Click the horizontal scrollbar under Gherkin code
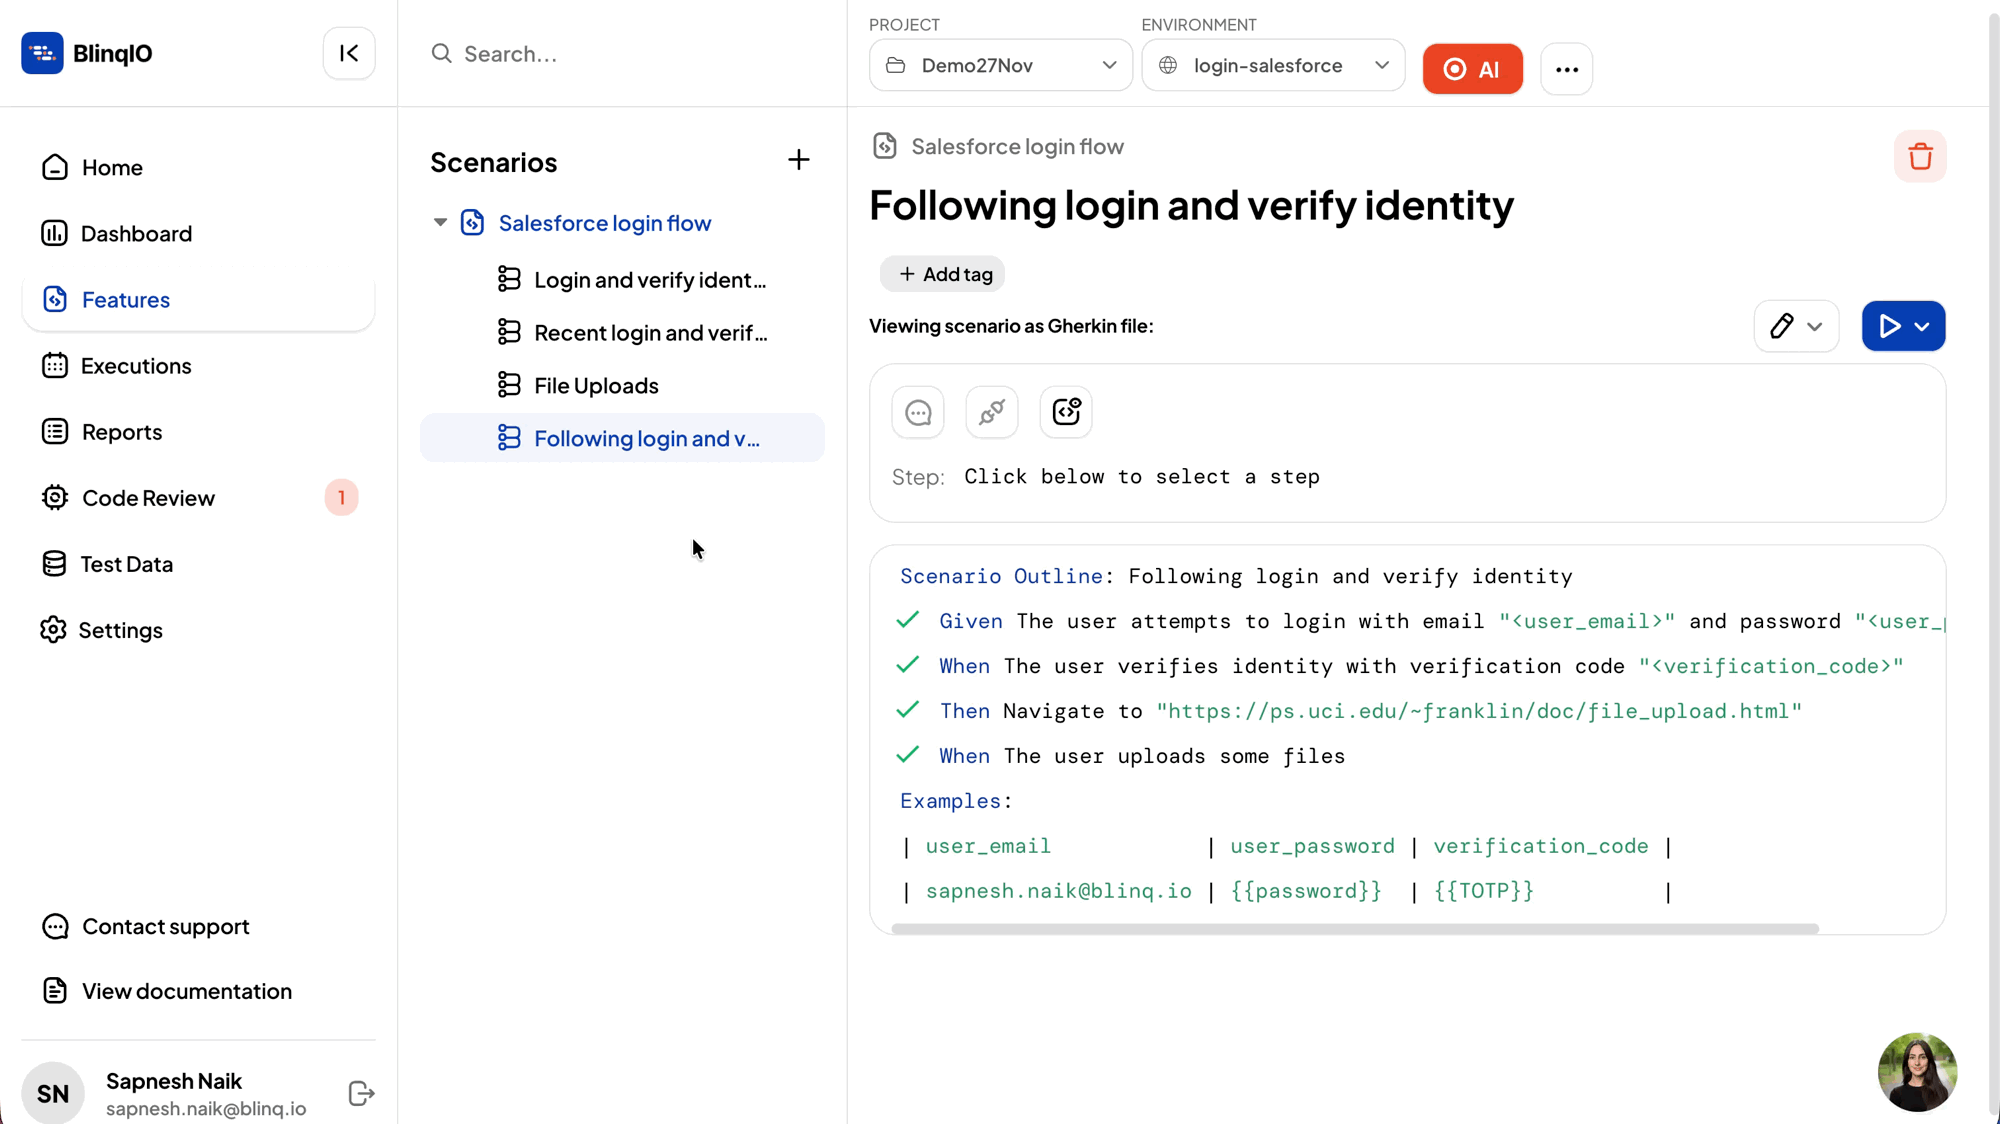Viewport: 2000px width, 1124px height. point(1354,929)
